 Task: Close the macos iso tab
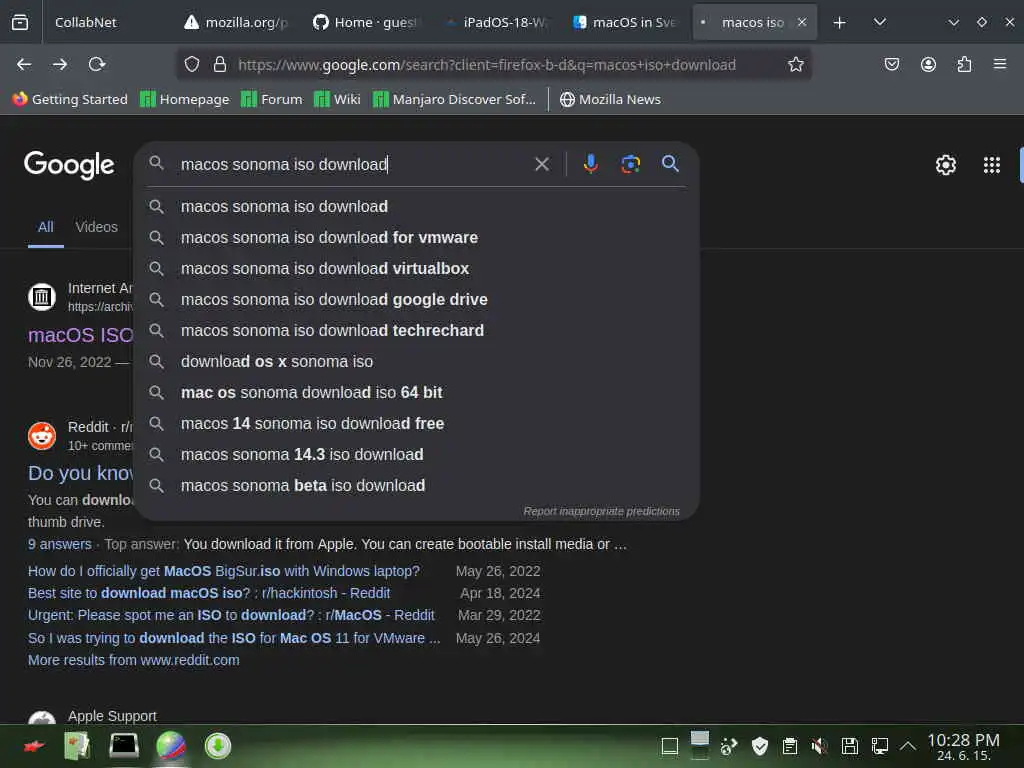pos(802,22)
